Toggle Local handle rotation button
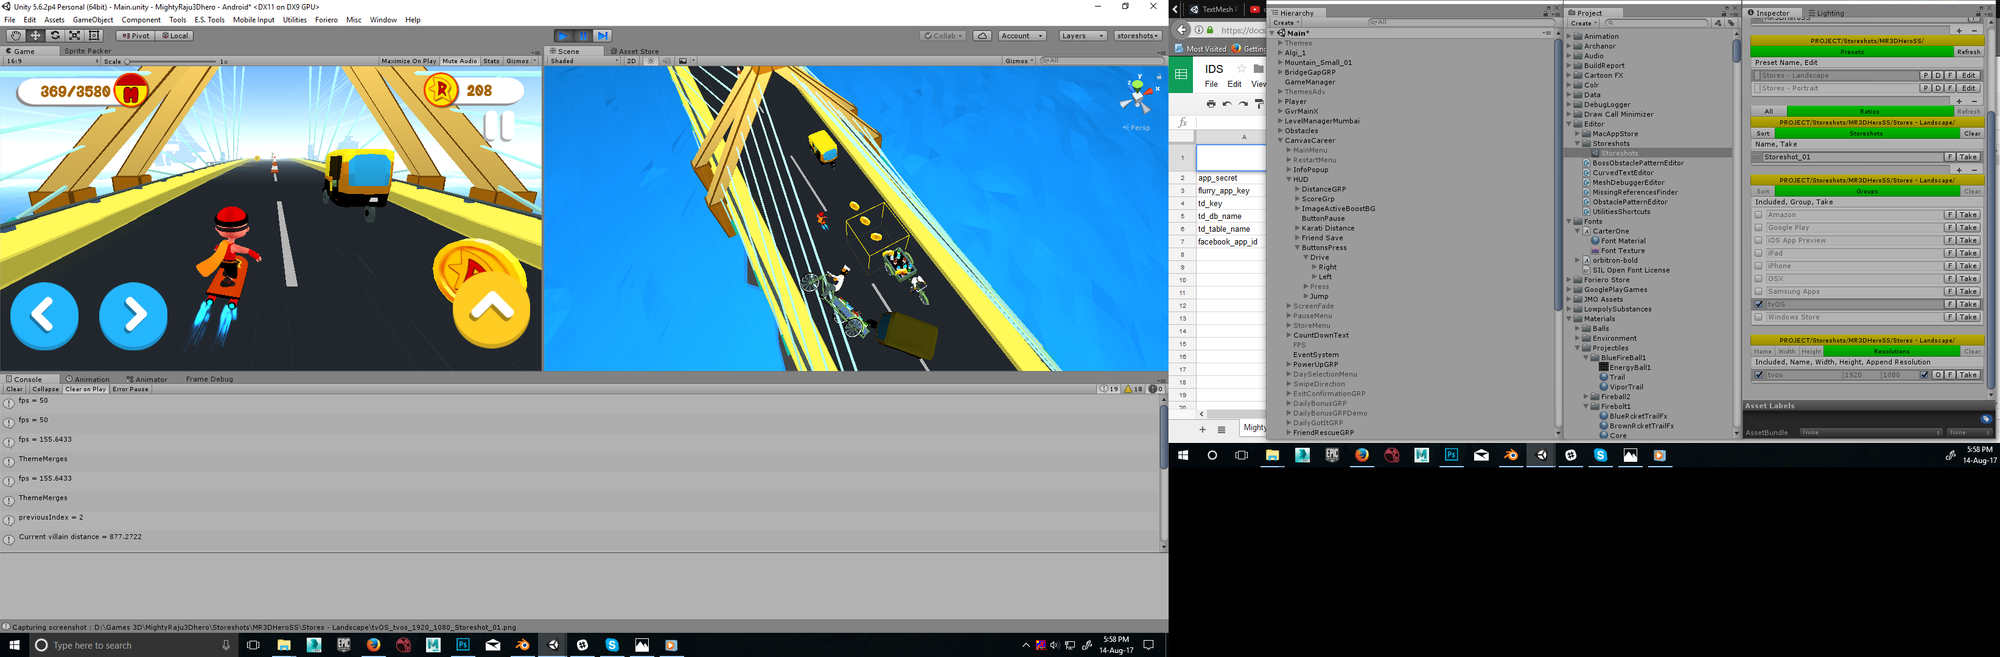 click(x=174, y=35)
